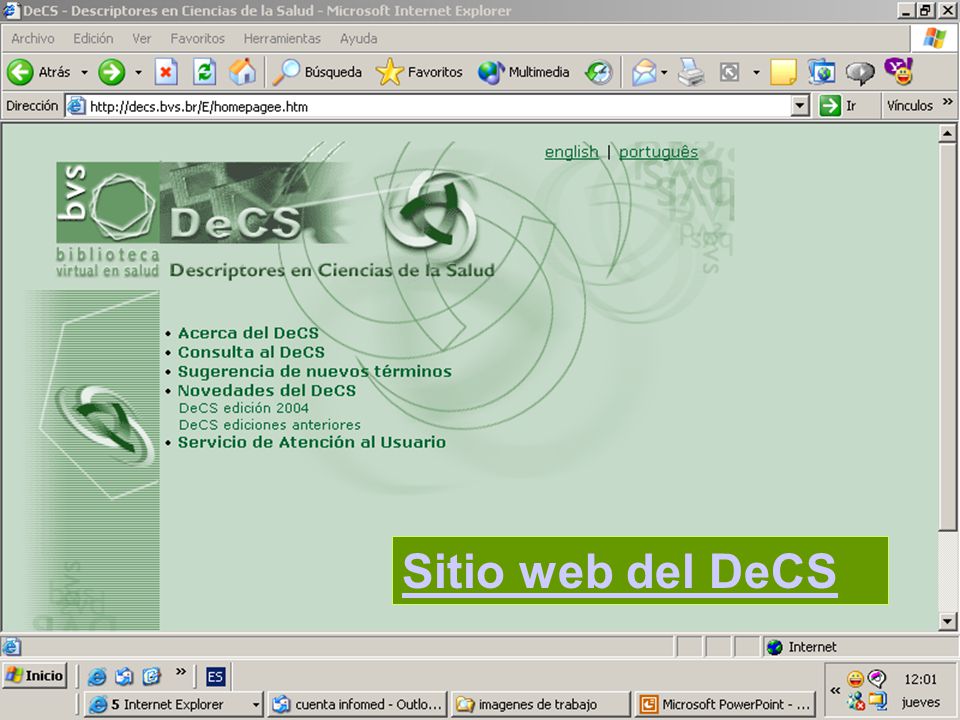Open Sugerencia de nuevos términos link
960x720 pixels.
coord(315,371)
